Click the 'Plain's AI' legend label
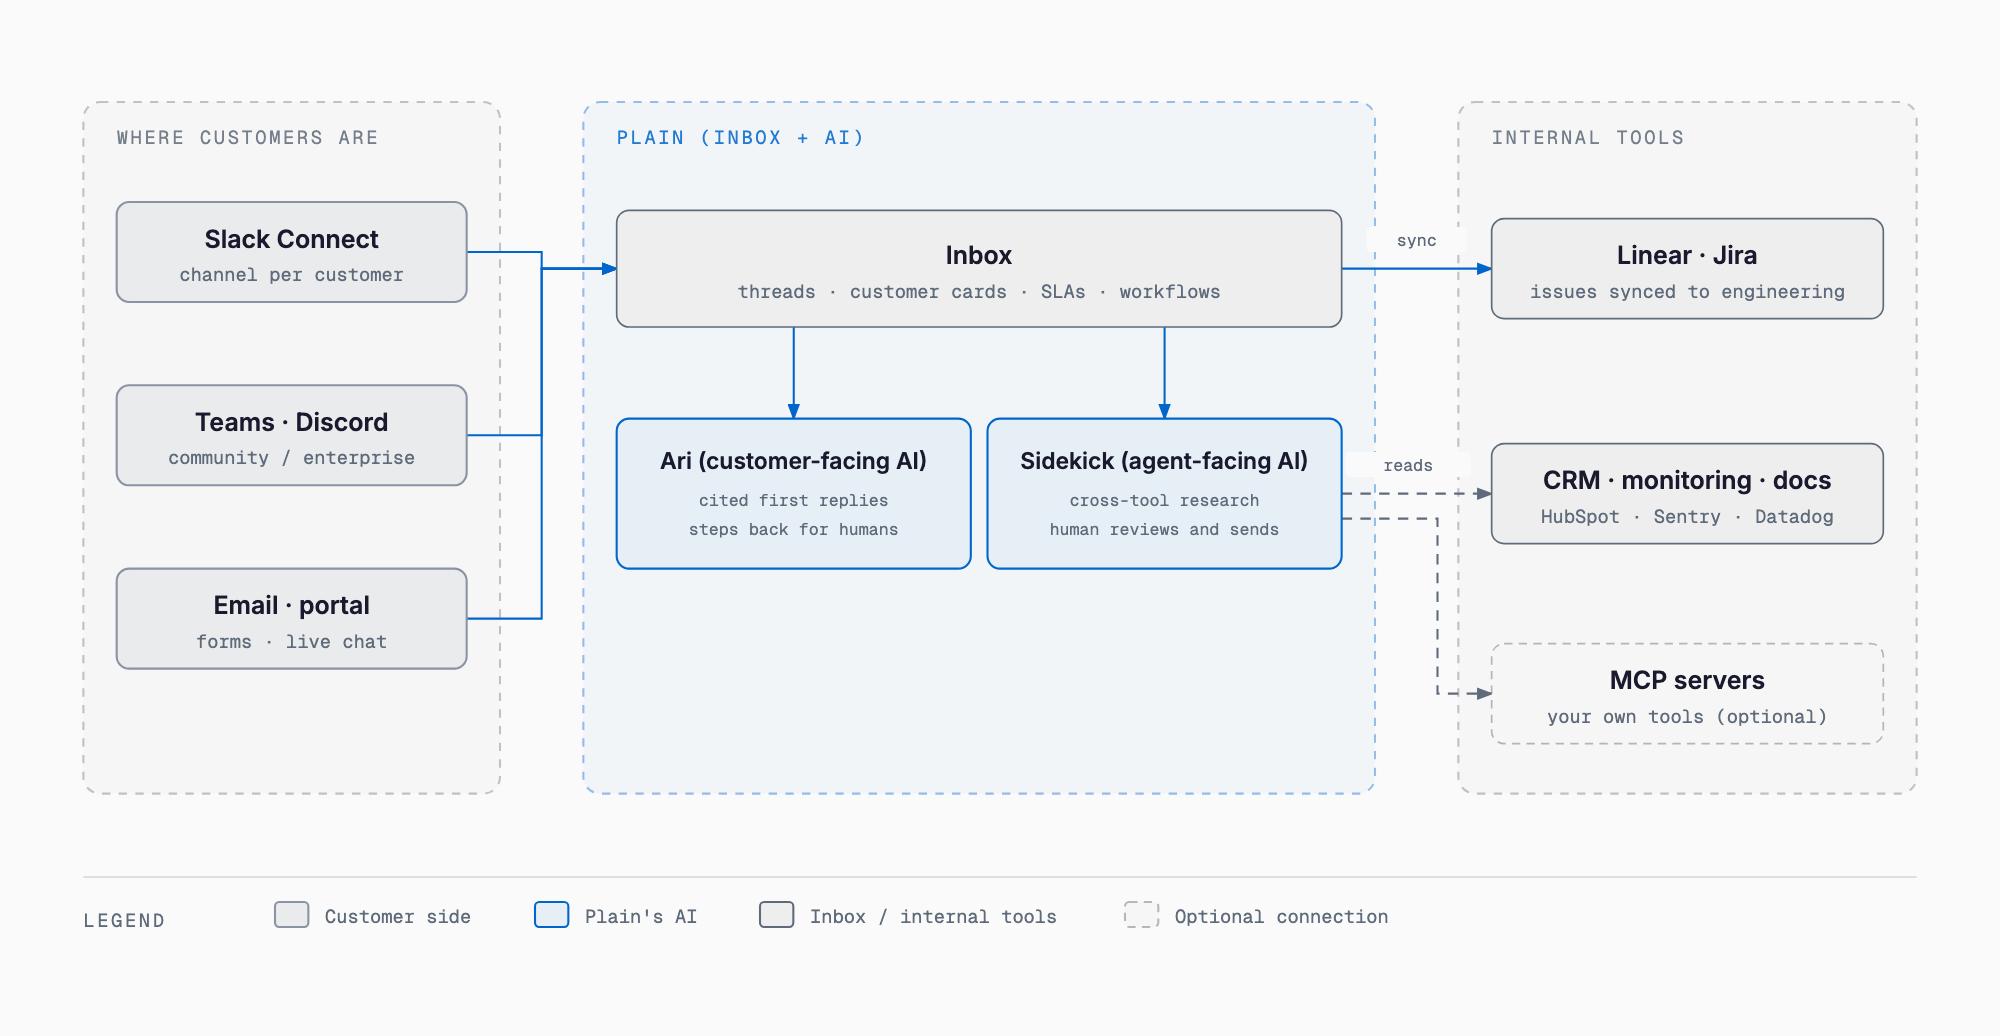Image resolution: width=2000 pixels, height=1036 pixels. click(641, 917)
